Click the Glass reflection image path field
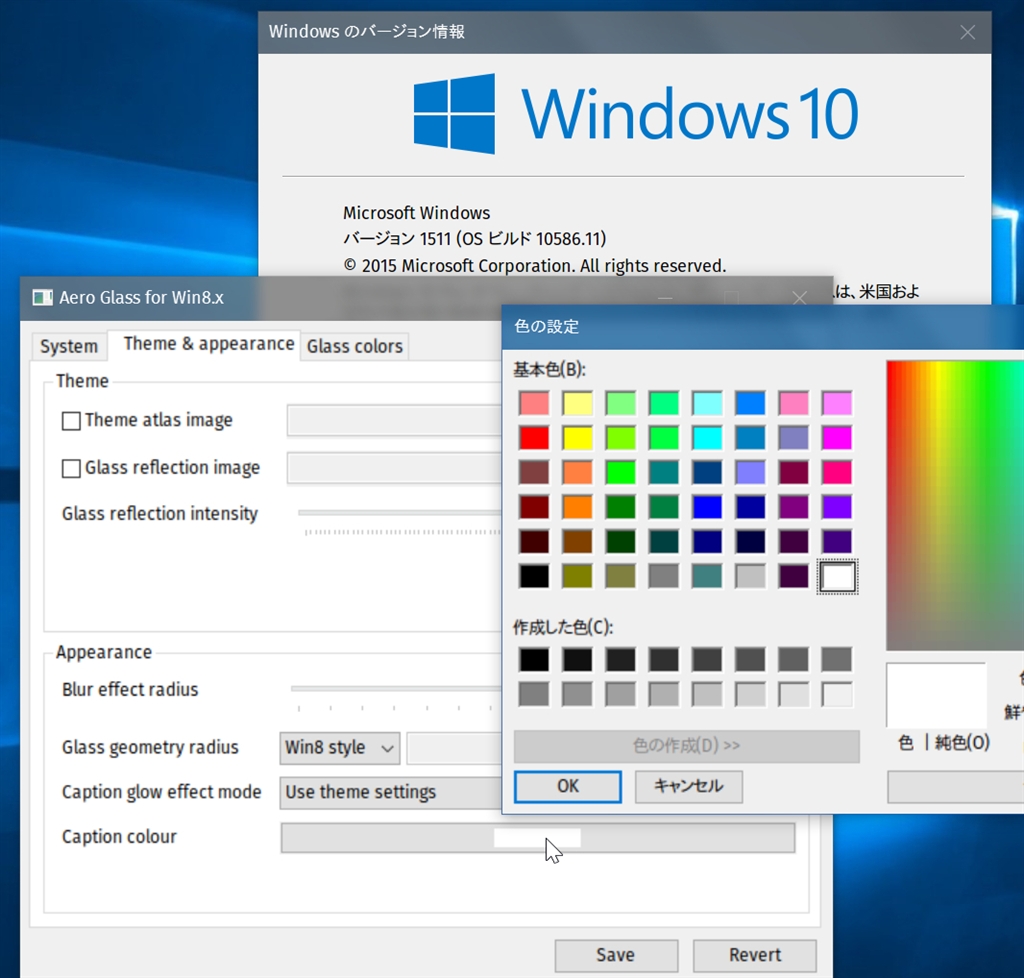Screen dimensions: 1024x978 pyautogui.click(x=394, y=469)
